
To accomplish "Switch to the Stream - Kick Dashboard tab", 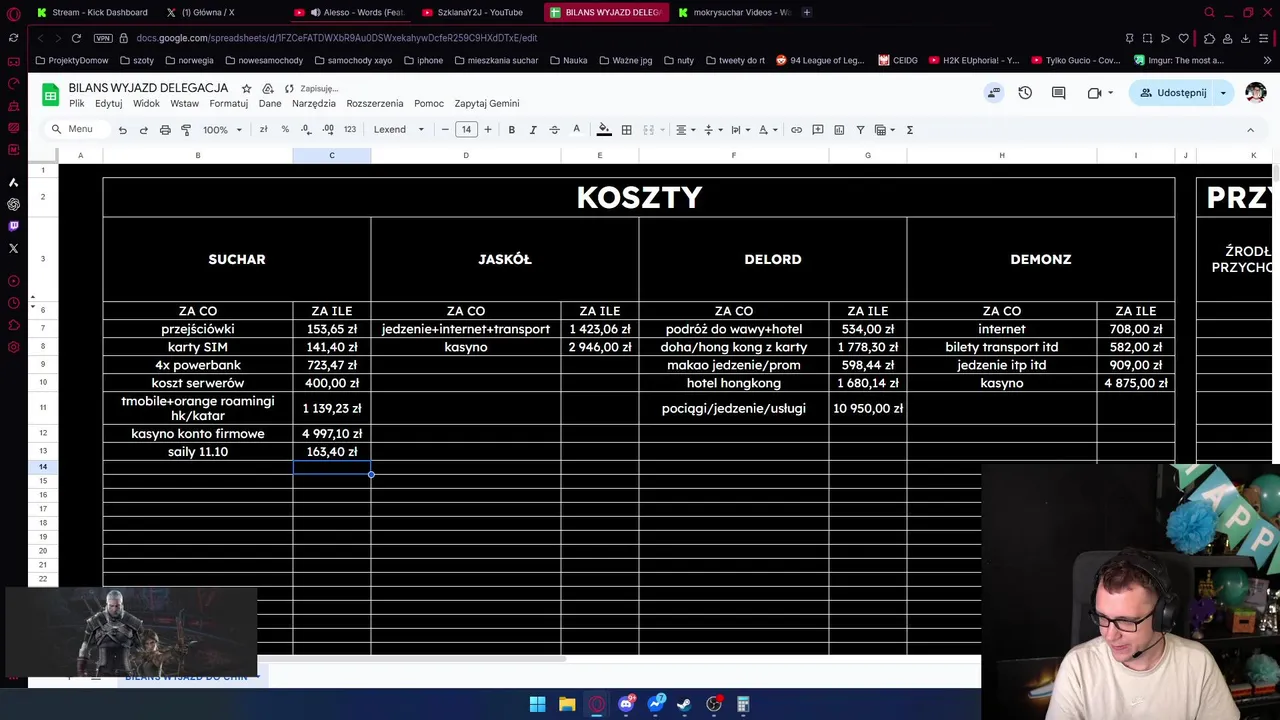I will tap(92, 12).
